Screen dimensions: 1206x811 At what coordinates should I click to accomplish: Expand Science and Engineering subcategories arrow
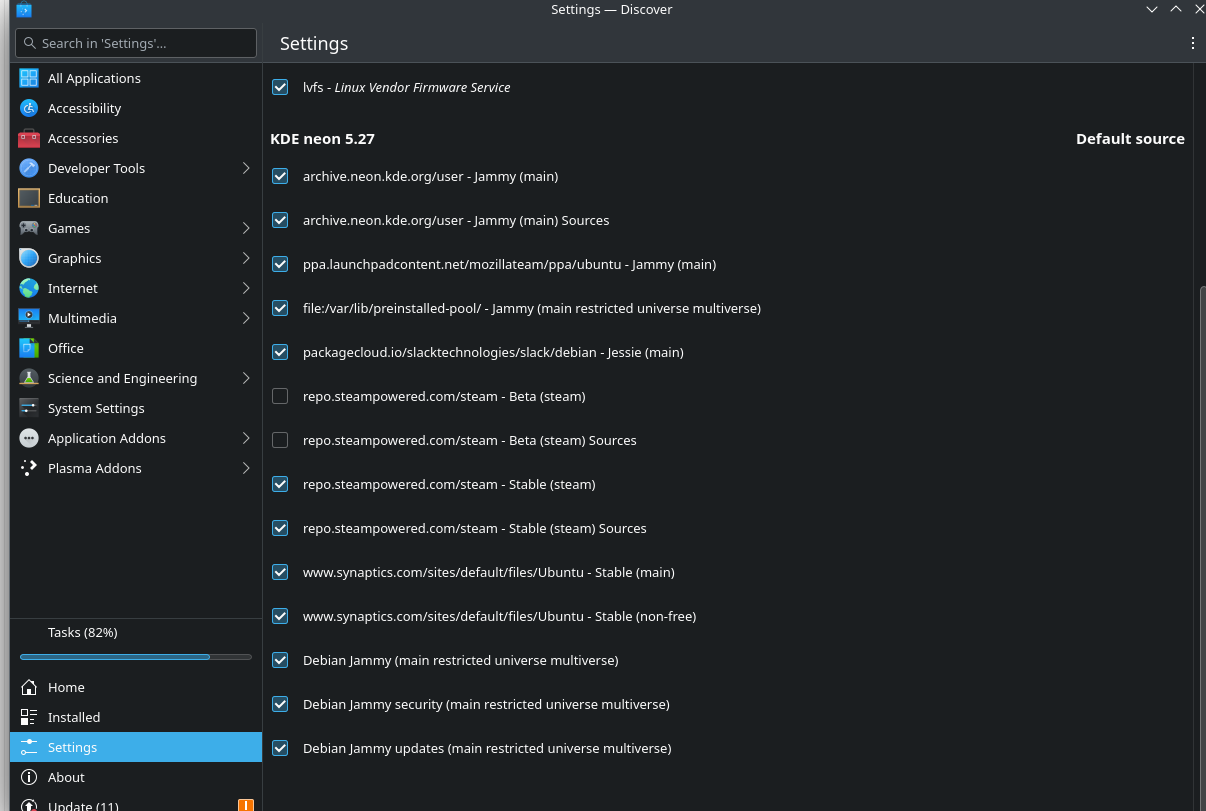coord(246,378)
